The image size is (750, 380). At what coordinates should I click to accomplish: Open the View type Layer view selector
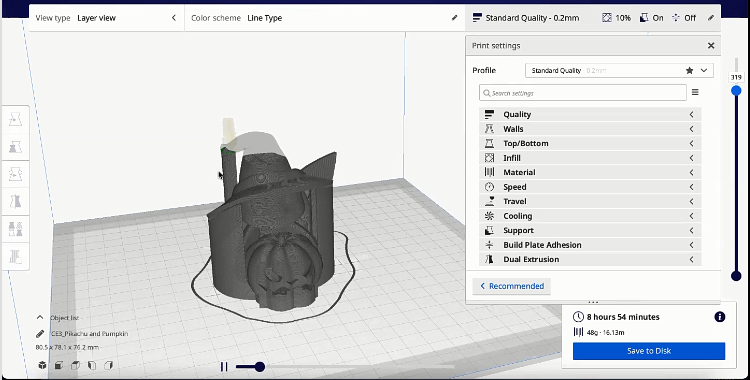tap(106, 18)
